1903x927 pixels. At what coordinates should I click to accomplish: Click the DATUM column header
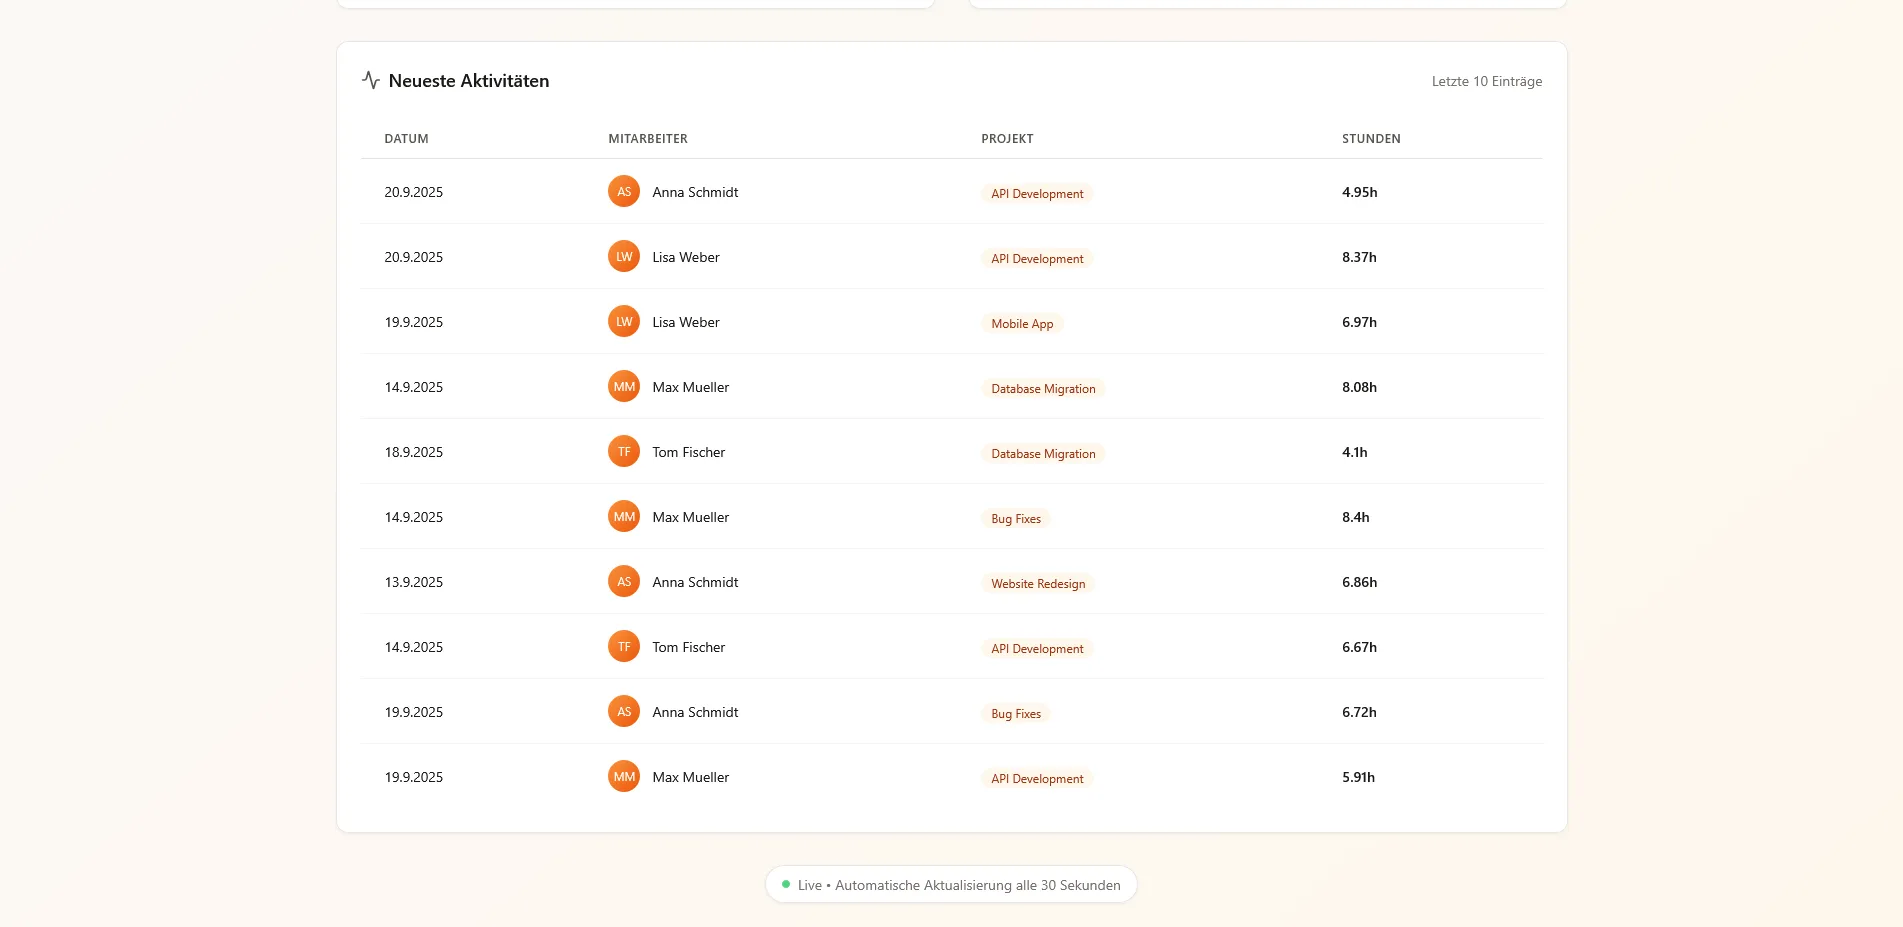(x=406, y=139)
